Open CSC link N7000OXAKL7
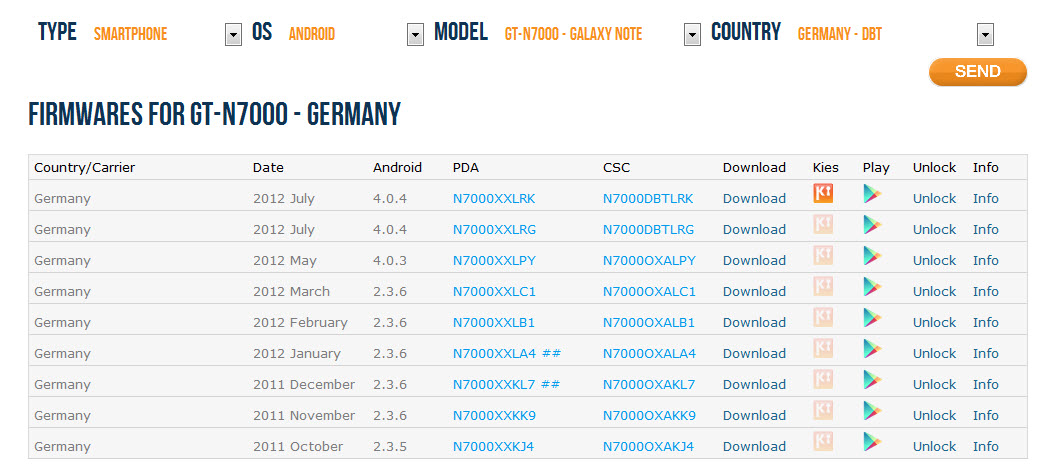1042x470 pixels. pos(649,384)
